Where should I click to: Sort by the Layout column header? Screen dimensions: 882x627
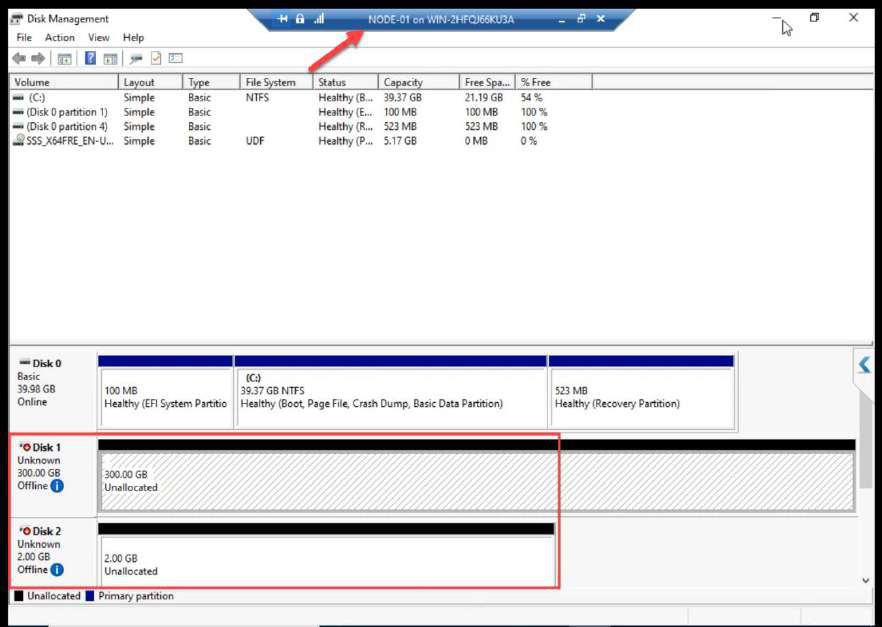[151, 82]
